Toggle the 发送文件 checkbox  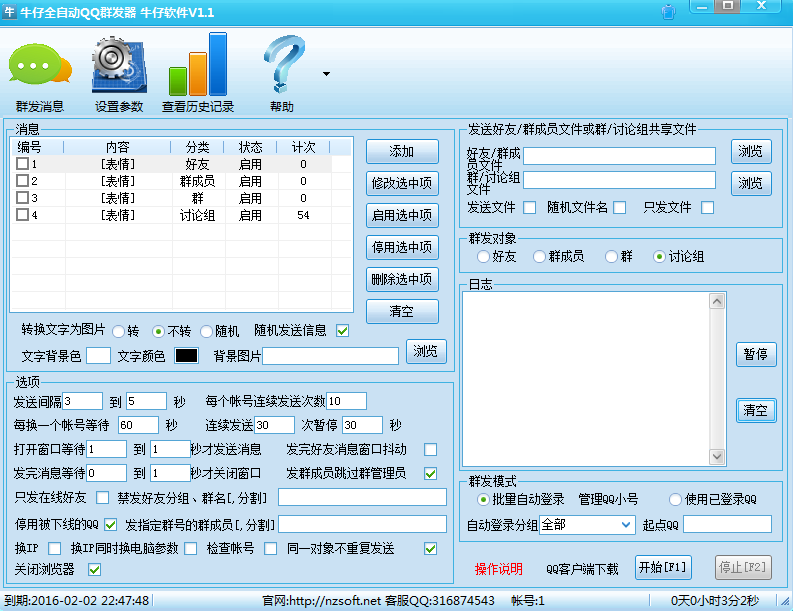(x=530, y=207)
